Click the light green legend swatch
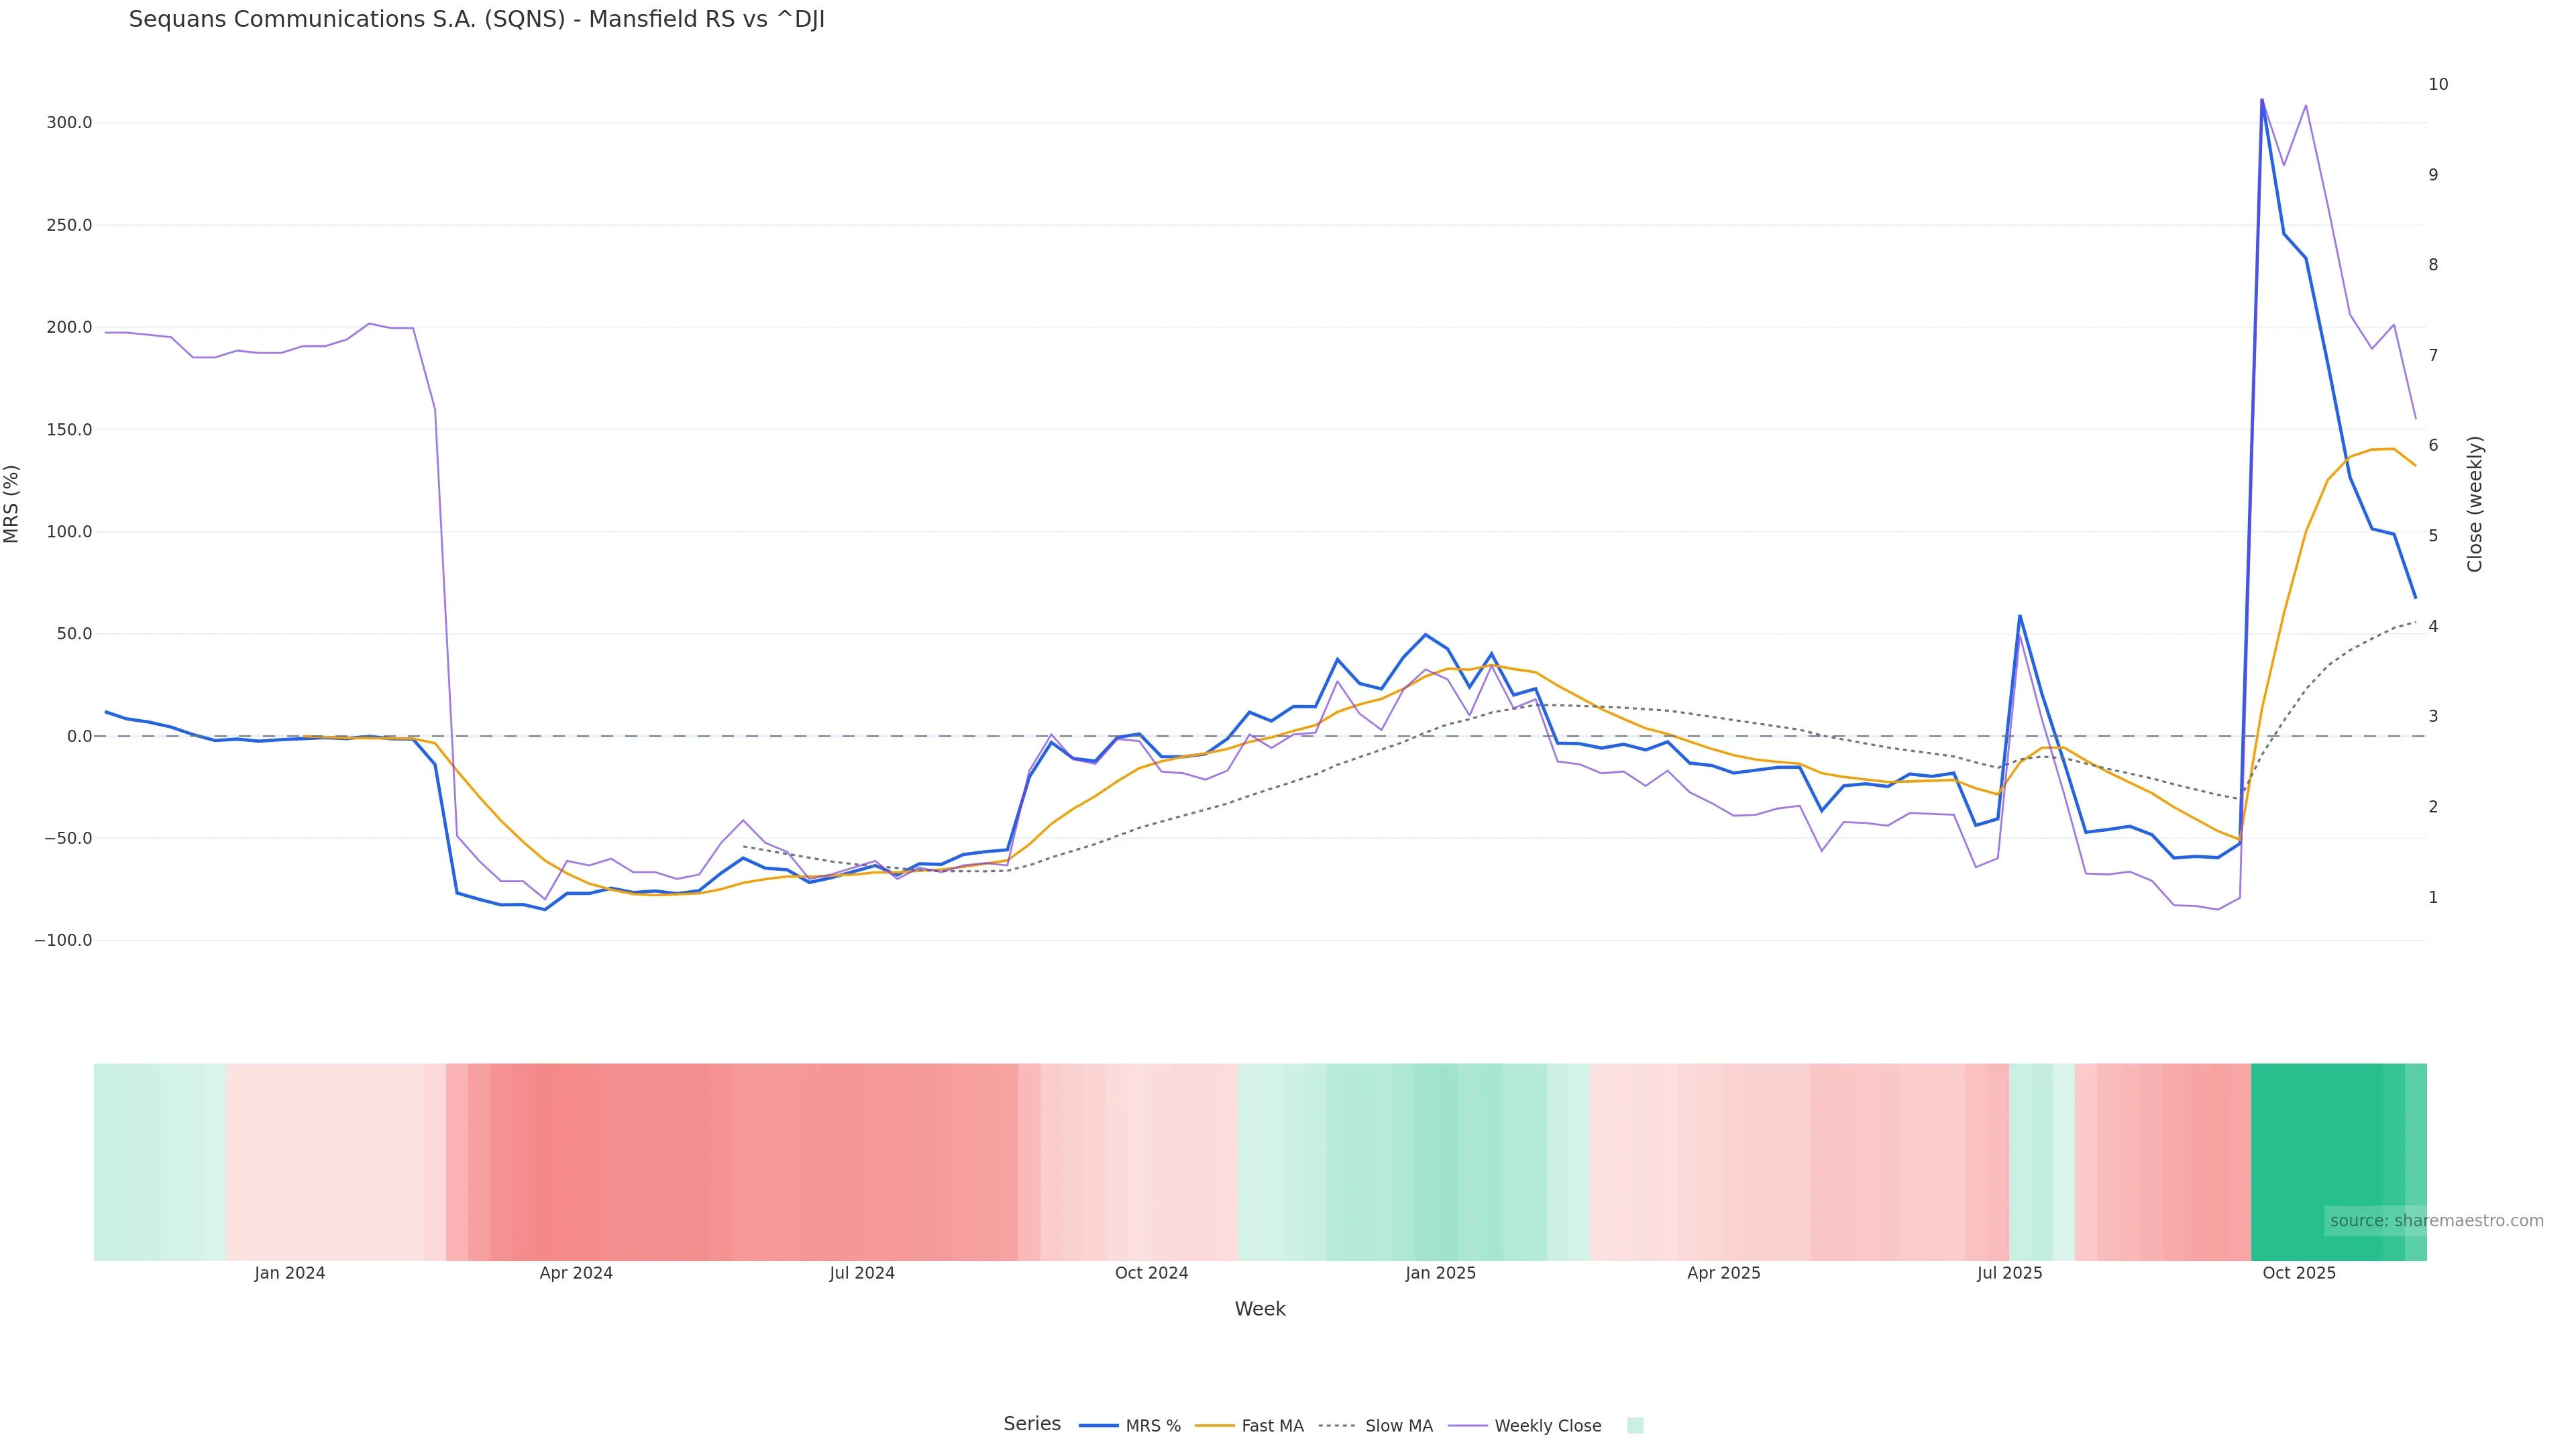The image size is (2576, 1449). click(x=1635, y=1426)
